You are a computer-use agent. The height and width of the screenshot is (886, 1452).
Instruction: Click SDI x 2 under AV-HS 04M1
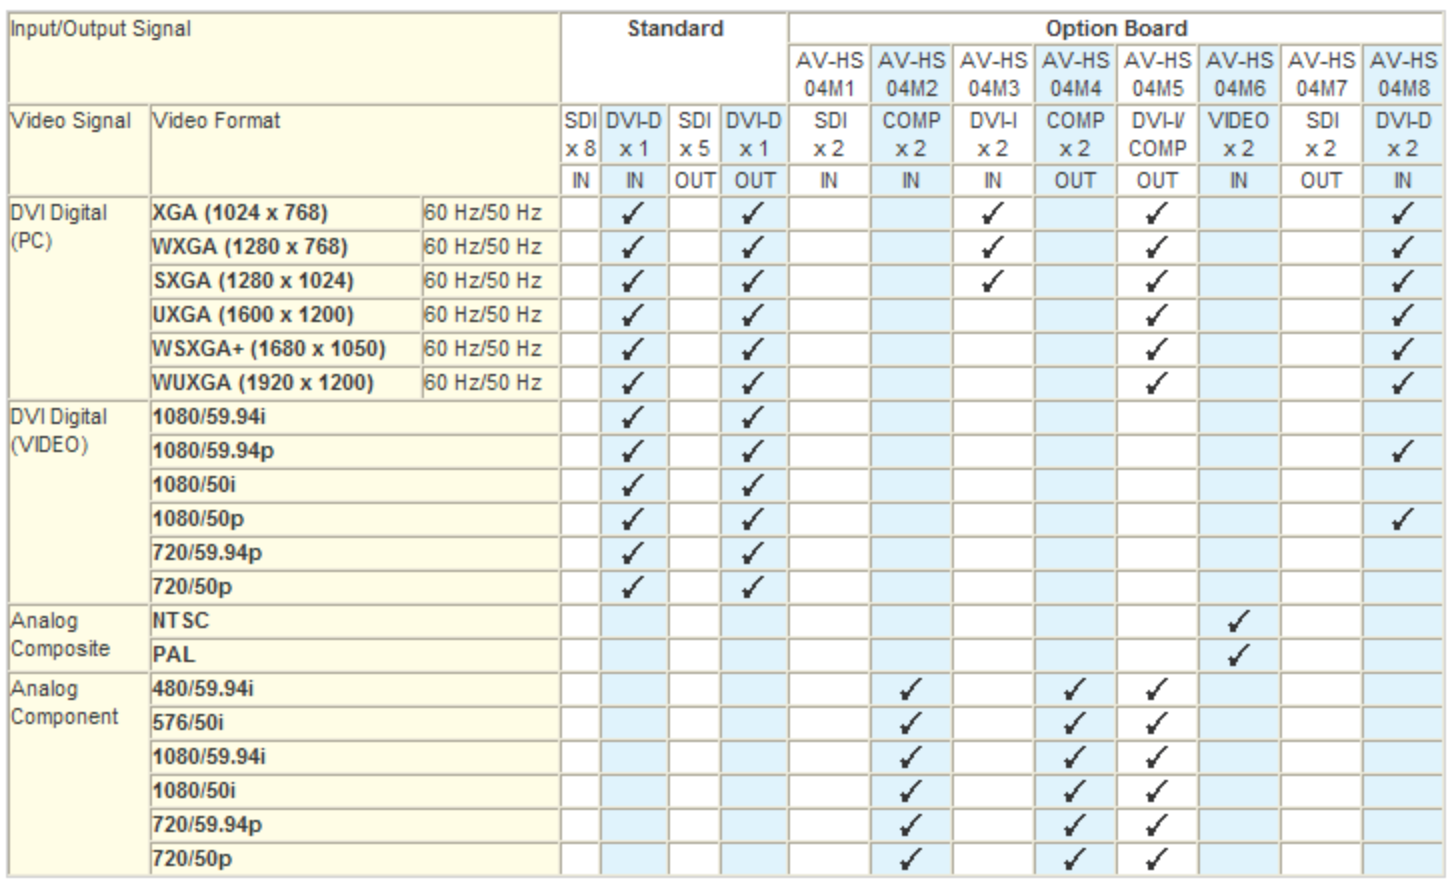(829, 134)
